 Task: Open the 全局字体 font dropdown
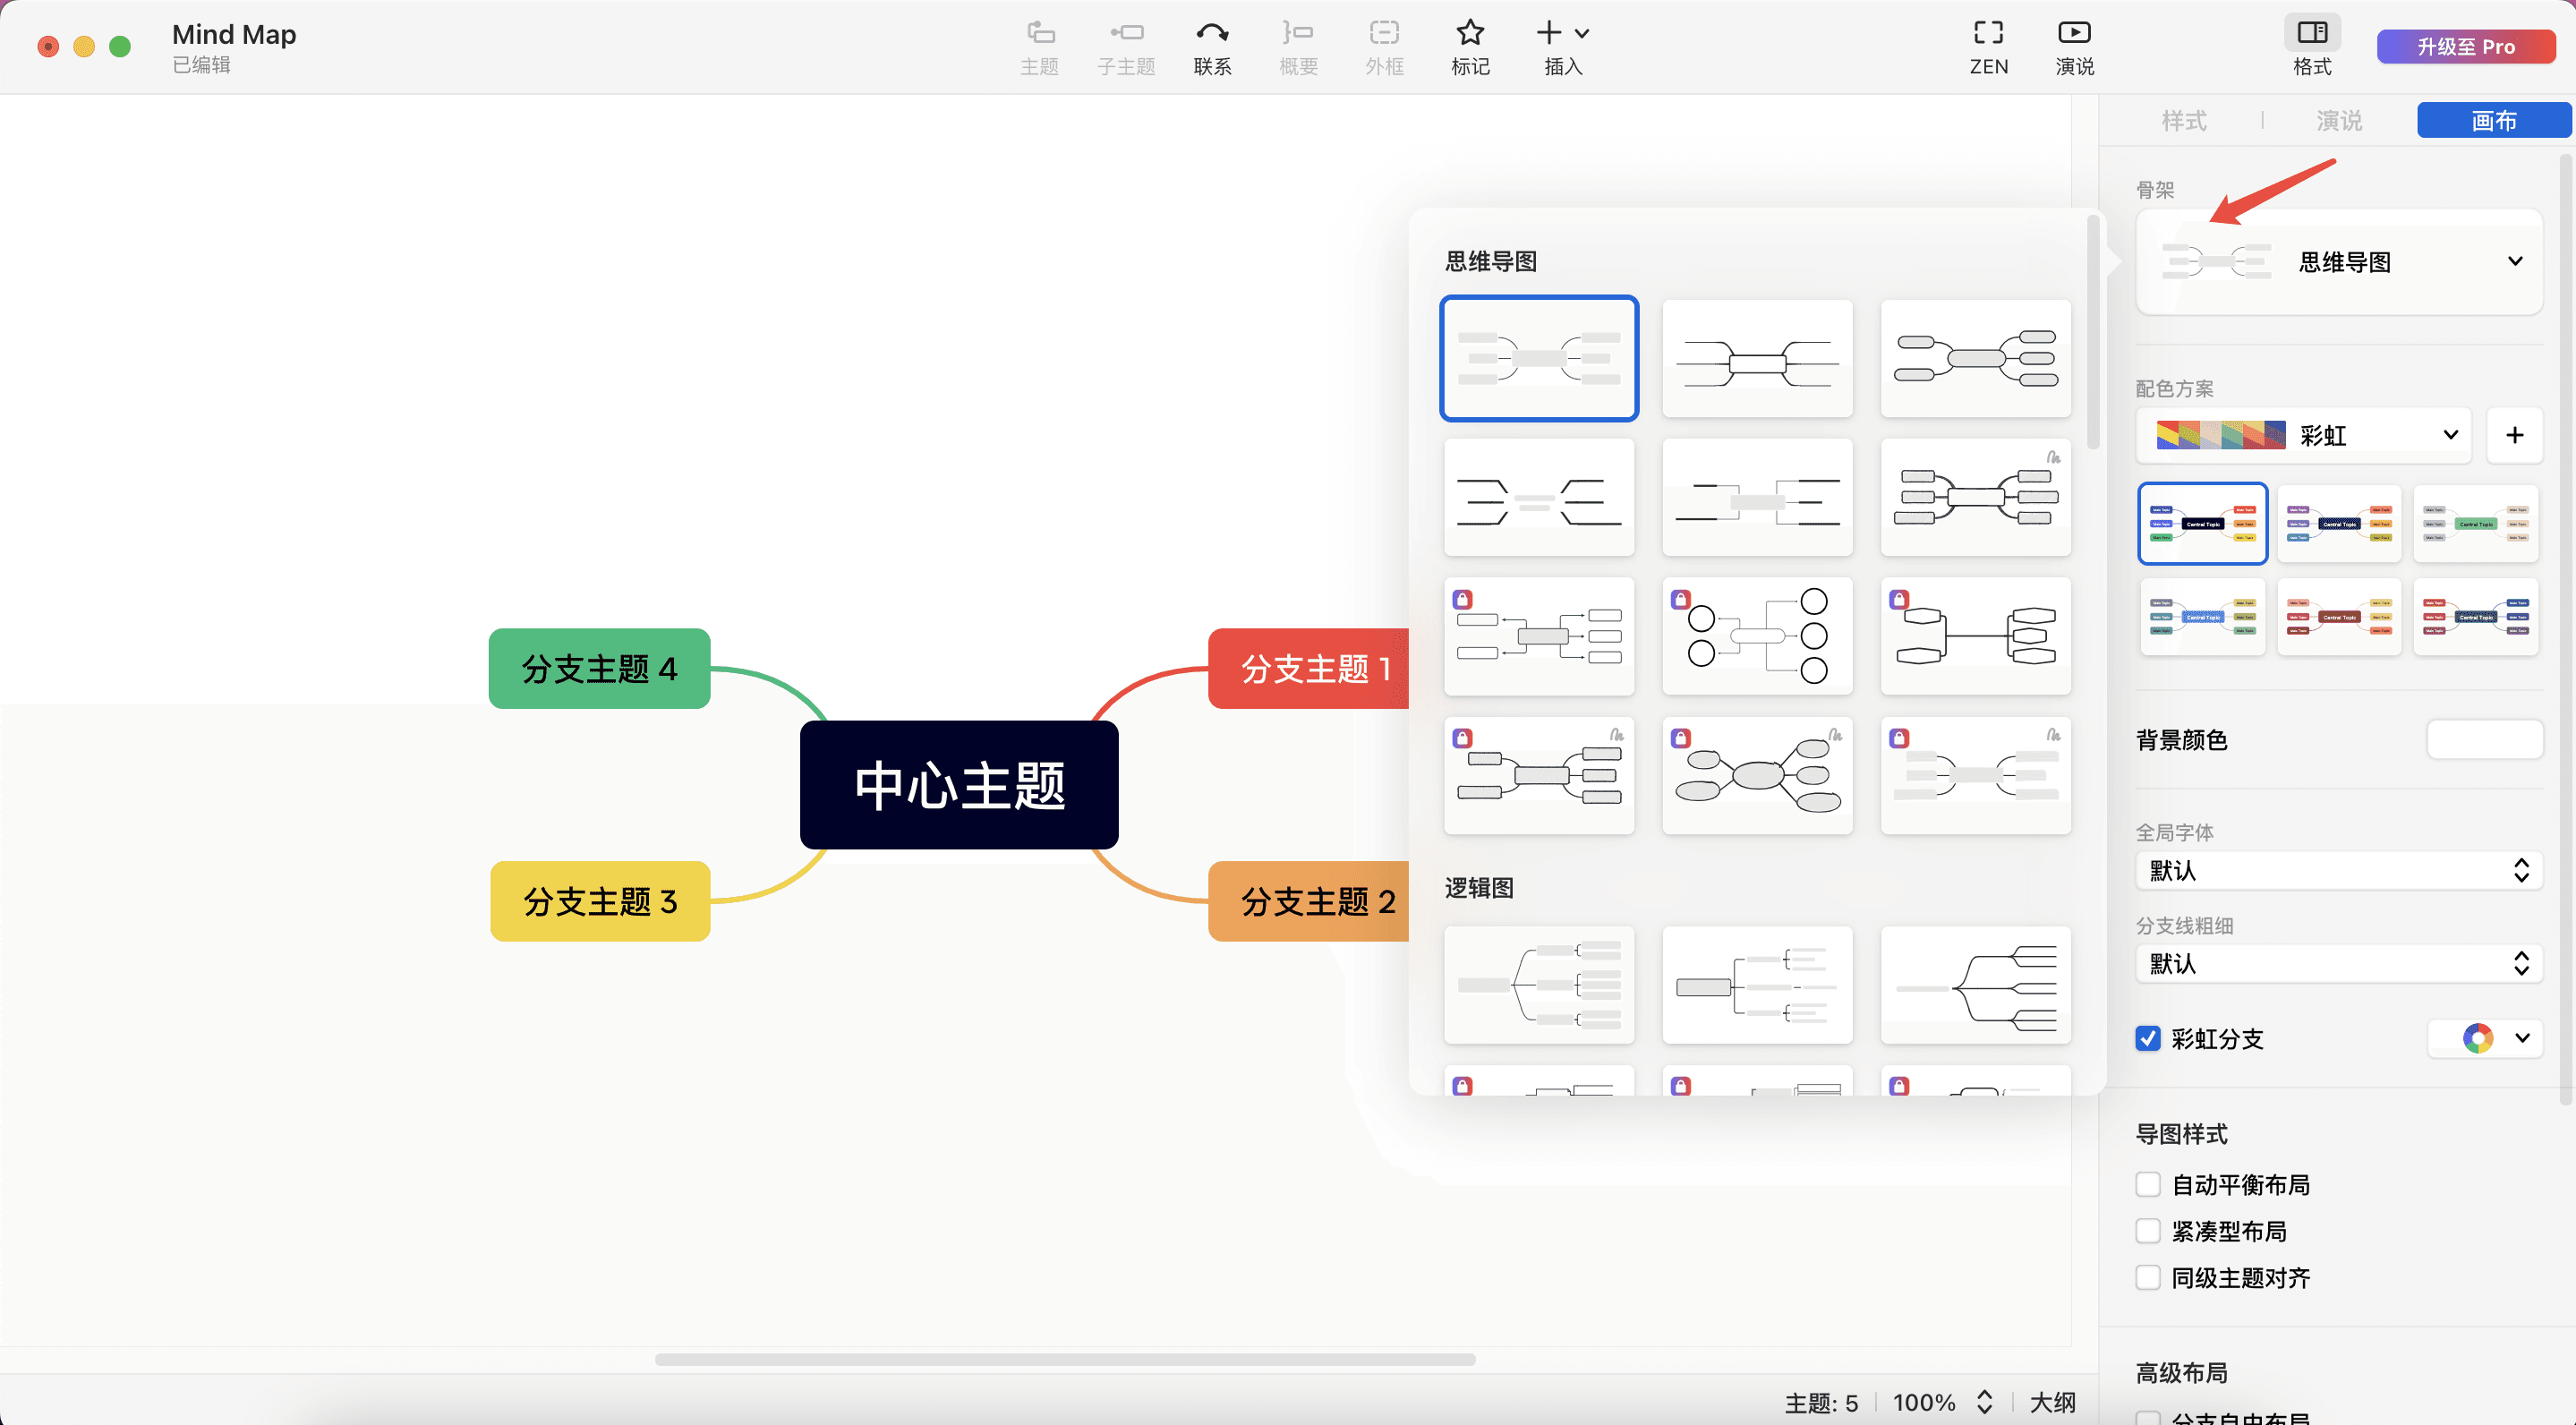2338,870
